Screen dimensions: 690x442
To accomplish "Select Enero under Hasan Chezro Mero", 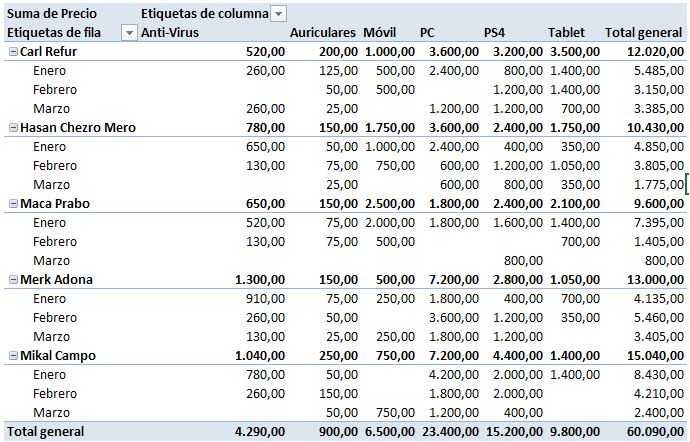I will [49, 147].
